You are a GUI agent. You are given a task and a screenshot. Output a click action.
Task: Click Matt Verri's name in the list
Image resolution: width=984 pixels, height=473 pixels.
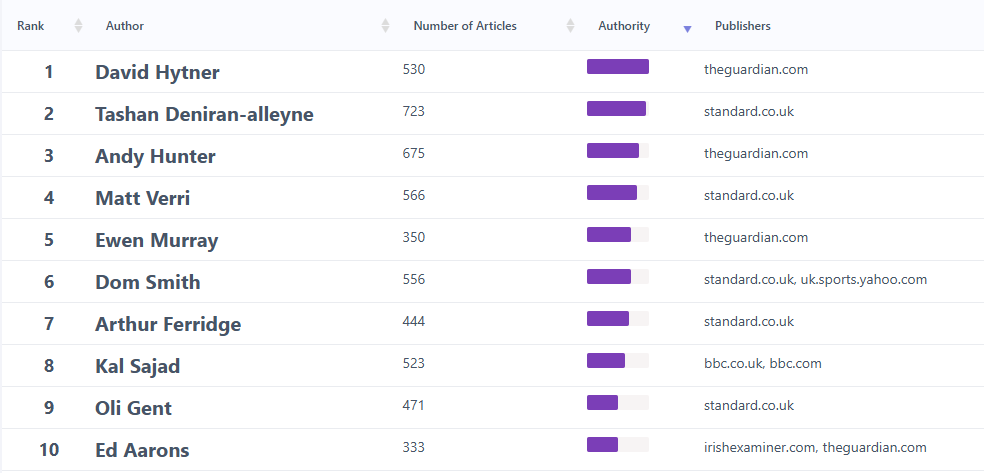coord(142,198)
